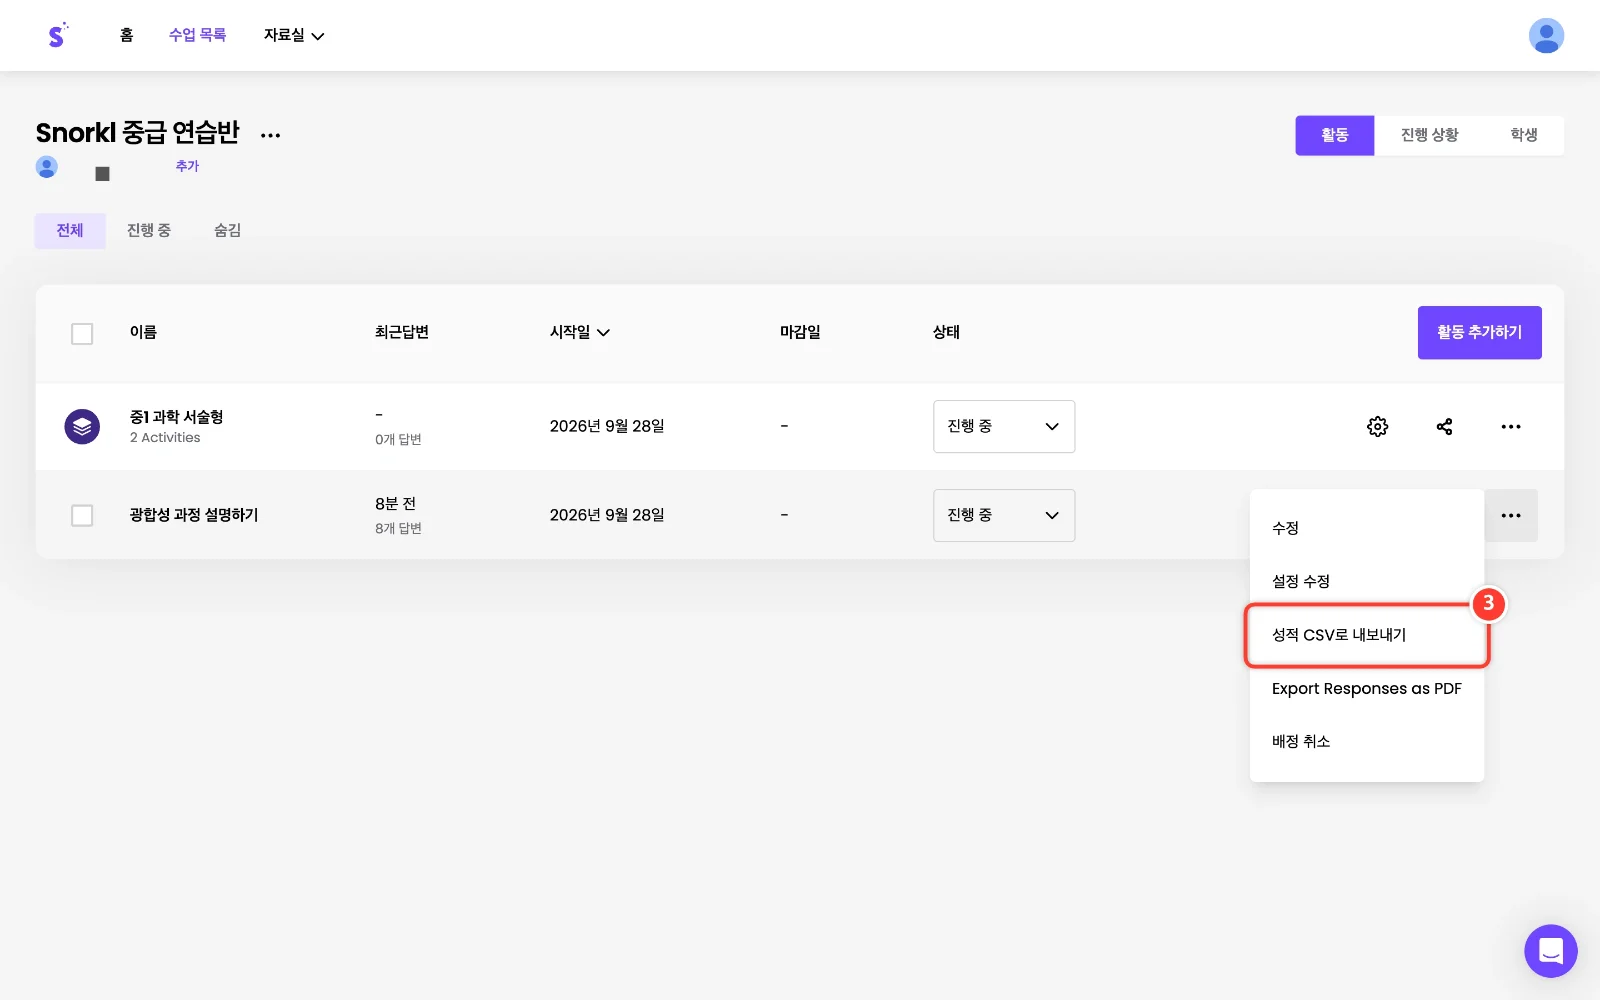The image size is (1600, 1000).
Task: Go to 홈 in navigation
Action: [x=126, y=35]
